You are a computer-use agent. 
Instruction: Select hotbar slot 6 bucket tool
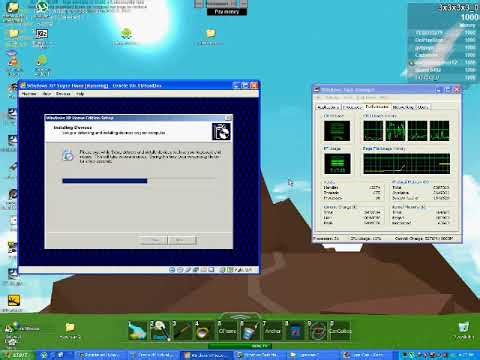coord(249,330)
